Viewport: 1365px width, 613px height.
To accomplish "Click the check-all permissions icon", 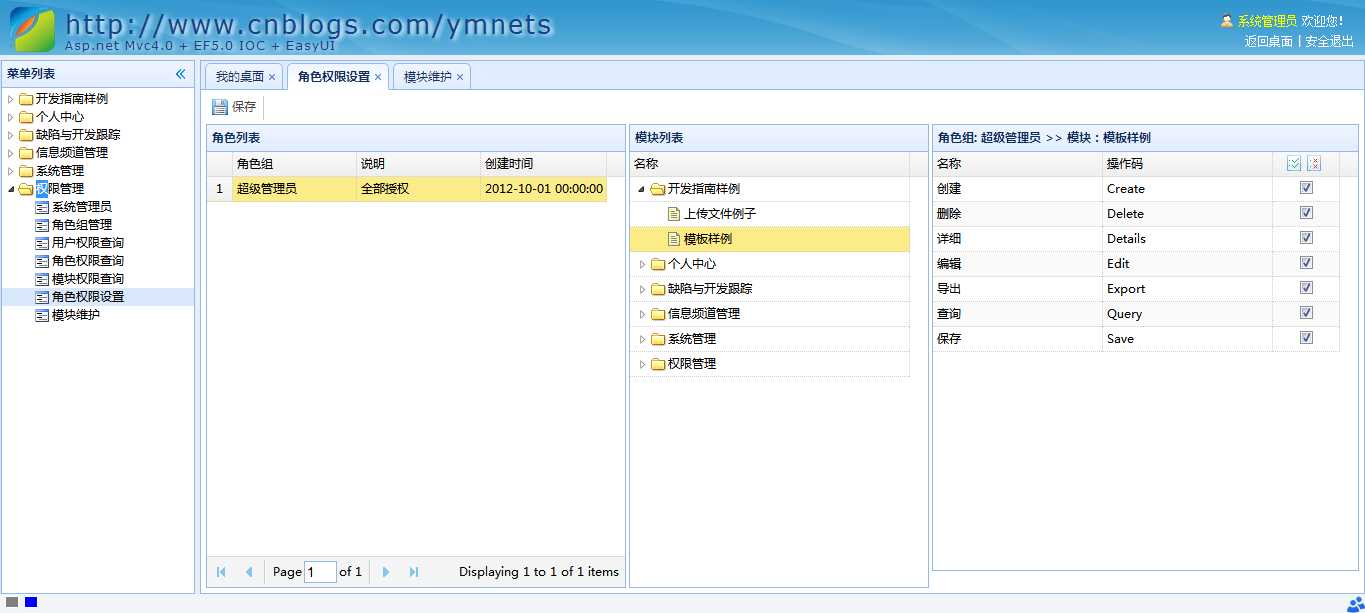I will click(1294, 163).
